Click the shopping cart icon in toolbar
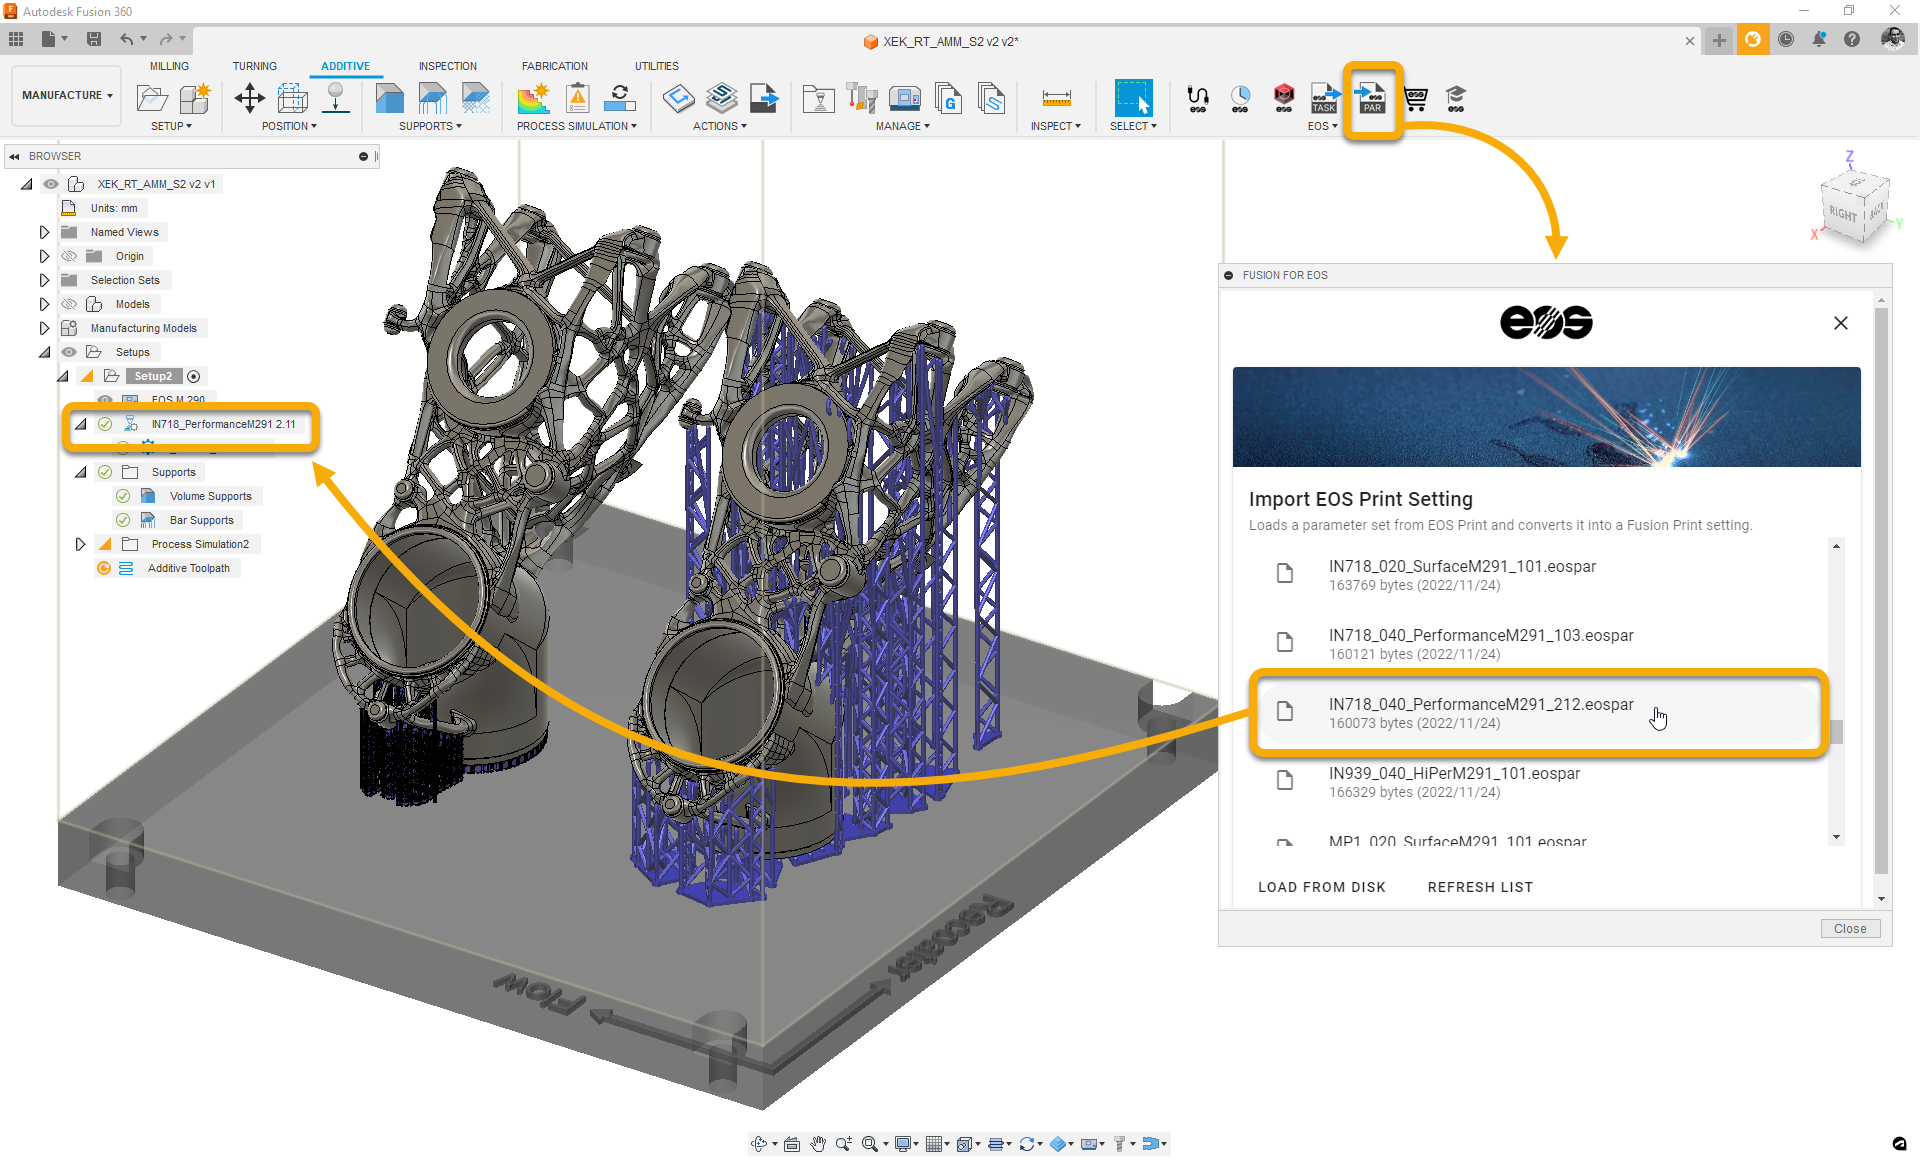Screen dimensions: 1920x1160 [1415, 98]
